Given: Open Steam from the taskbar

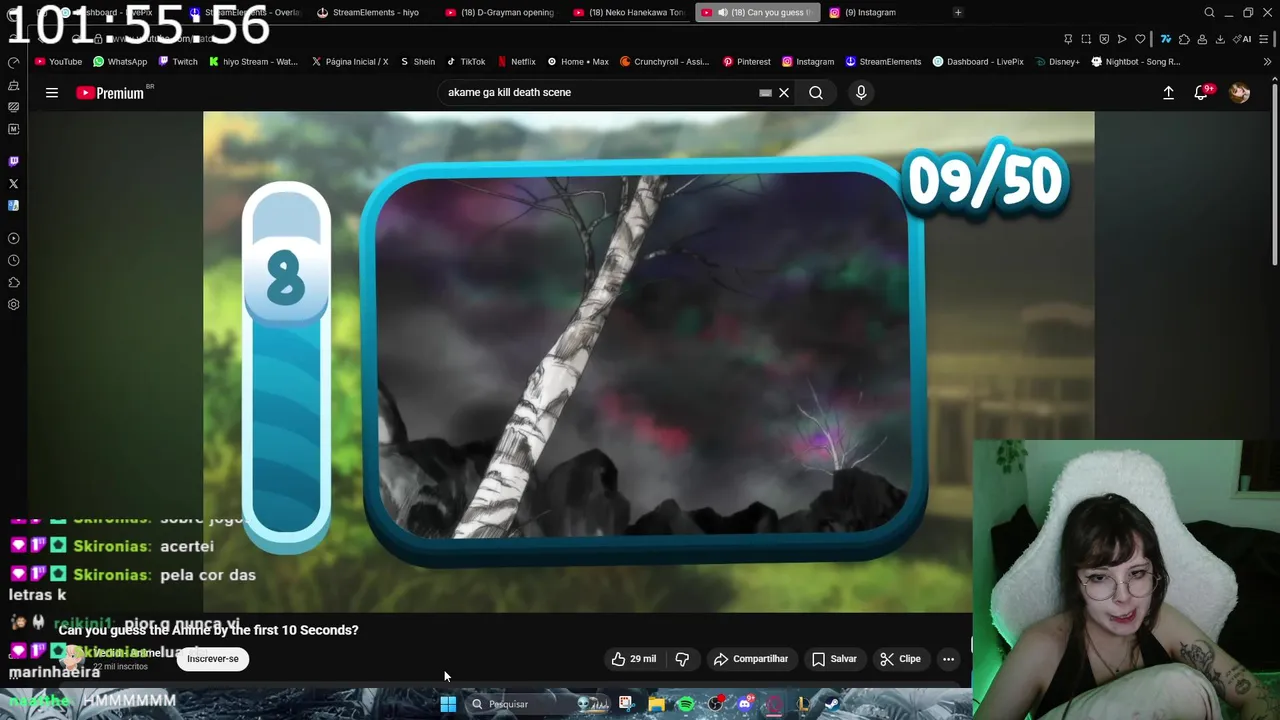Looking at the screenshot, I should click(x=831, y=704).
